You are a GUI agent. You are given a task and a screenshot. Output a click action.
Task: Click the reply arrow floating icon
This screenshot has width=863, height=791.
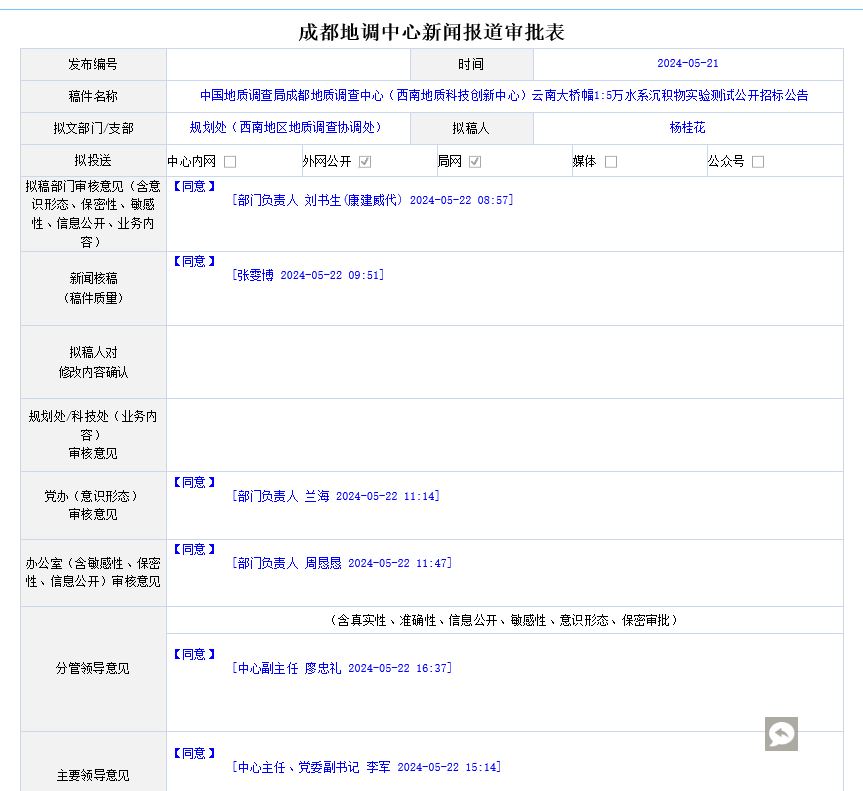pyautogui.click(x=781, y=733)
